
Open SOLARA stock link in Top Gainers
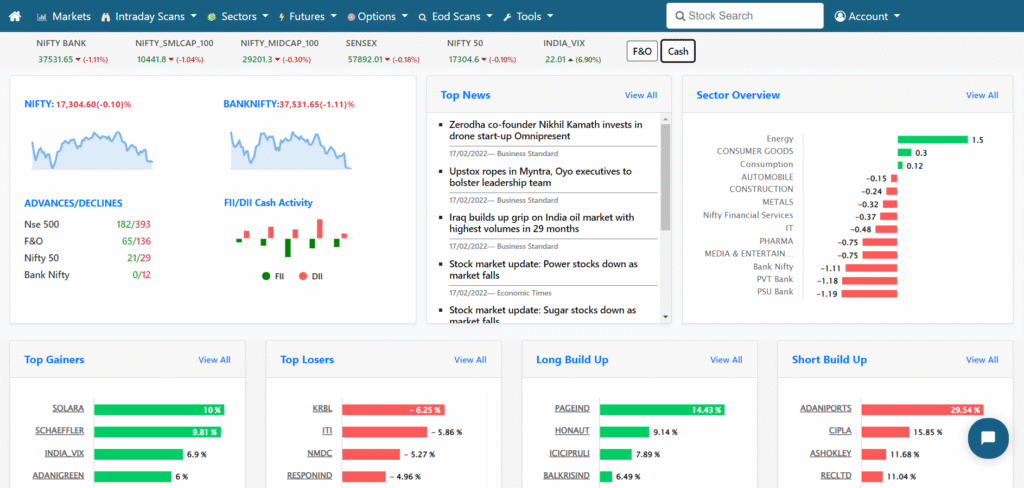point(68,409)
